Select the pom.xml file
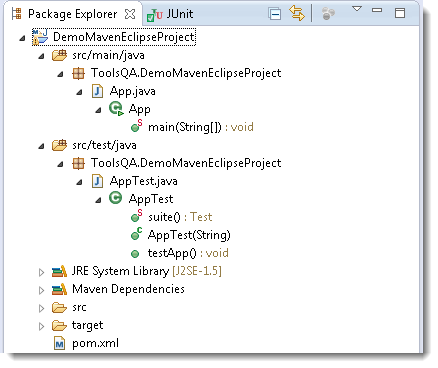This screenshot has width=438, height=368. coord(95,343)
